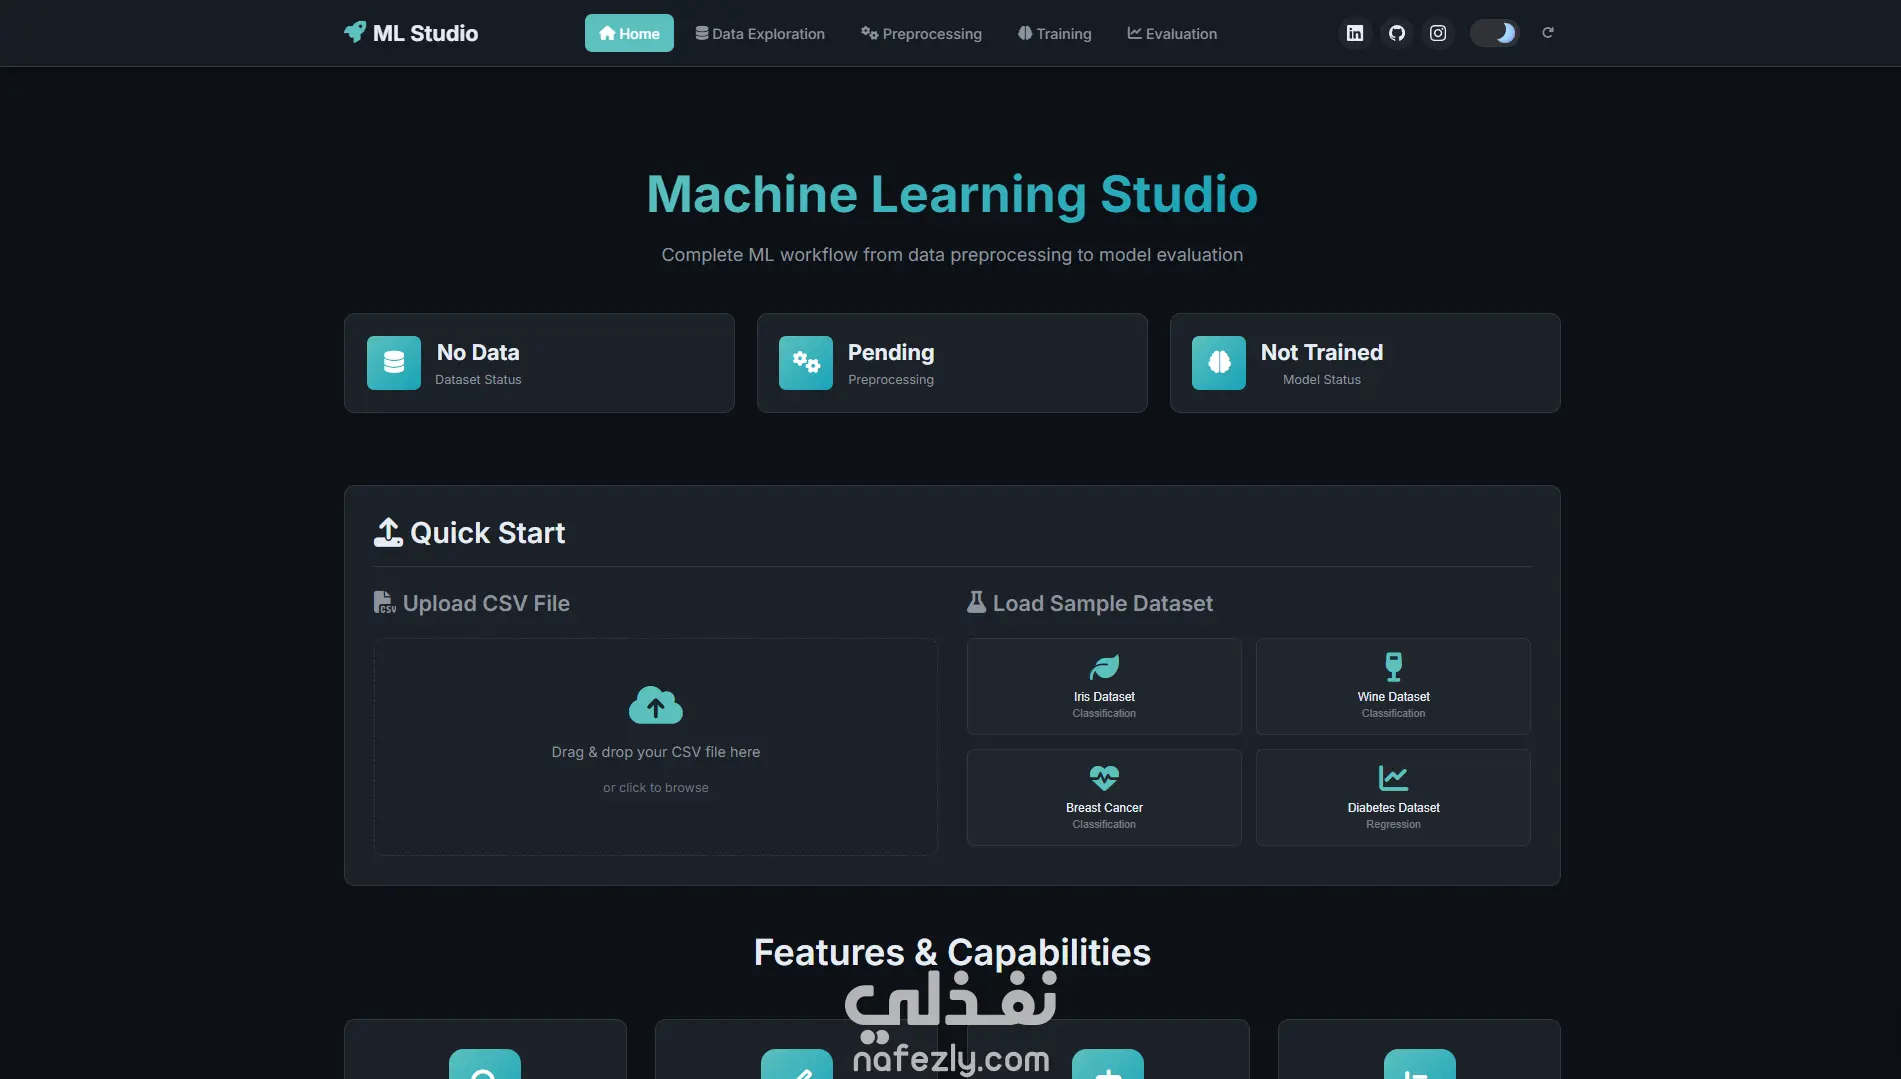Click the 'Not Trained' model status text

pos(1322,352)
